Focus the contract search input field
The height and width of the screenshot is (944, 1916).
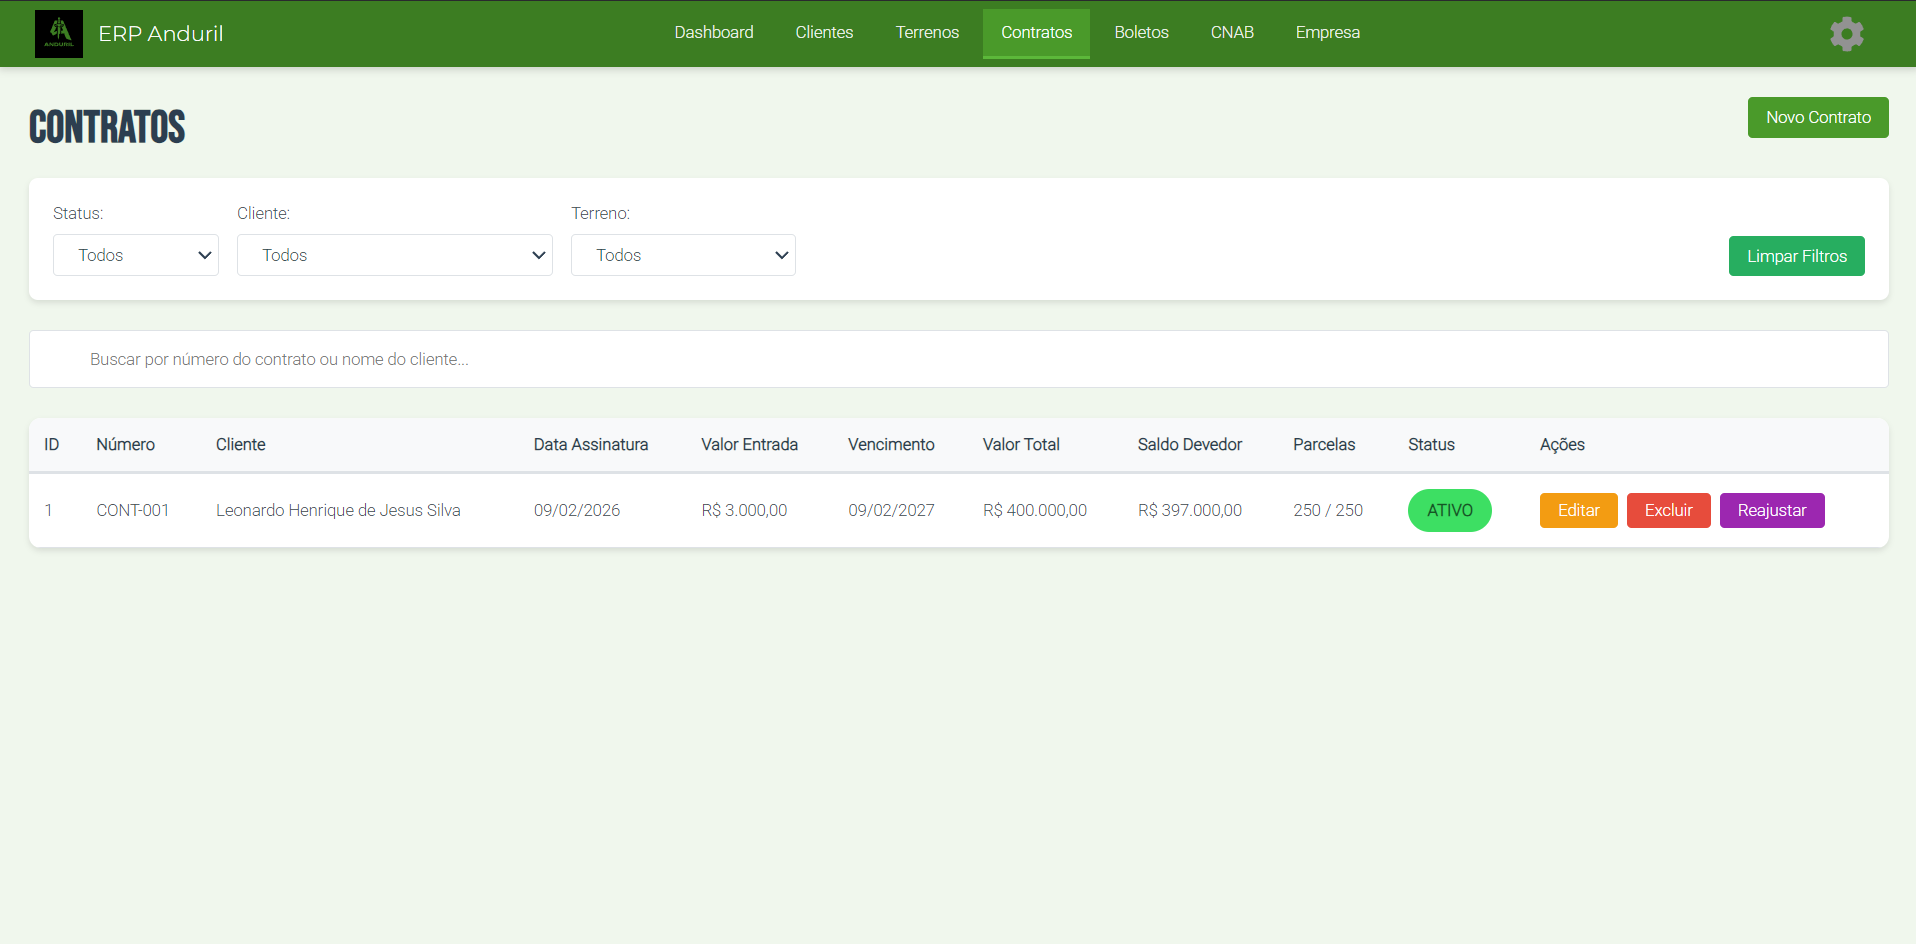(x=958, y=359)
